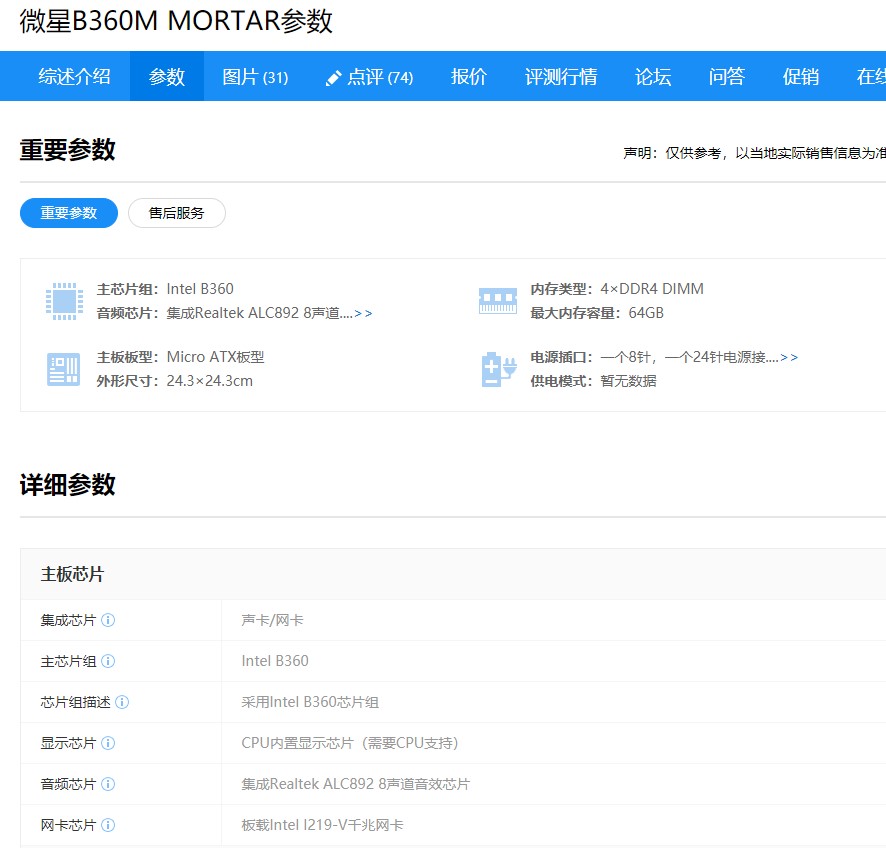
Task: Click the 供电模式 暂无数据 text
Action: coord(593,381)
